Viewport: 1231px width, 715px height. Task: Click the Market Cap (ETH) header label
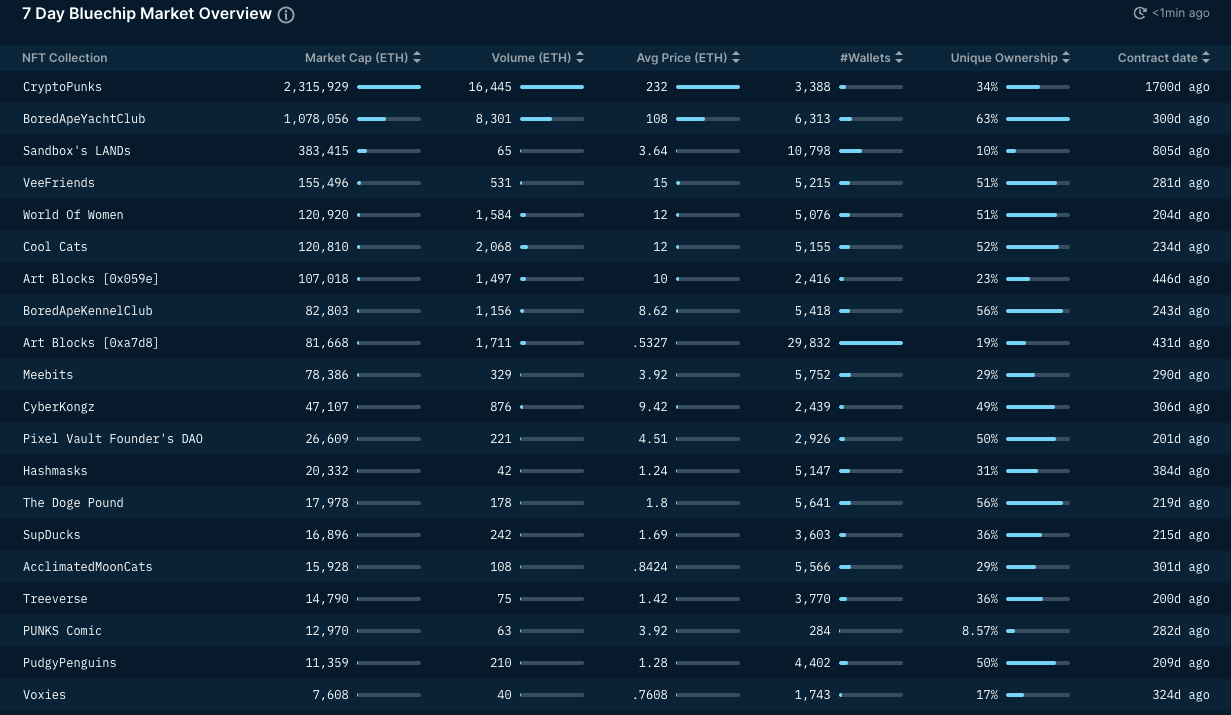point(356,58)
